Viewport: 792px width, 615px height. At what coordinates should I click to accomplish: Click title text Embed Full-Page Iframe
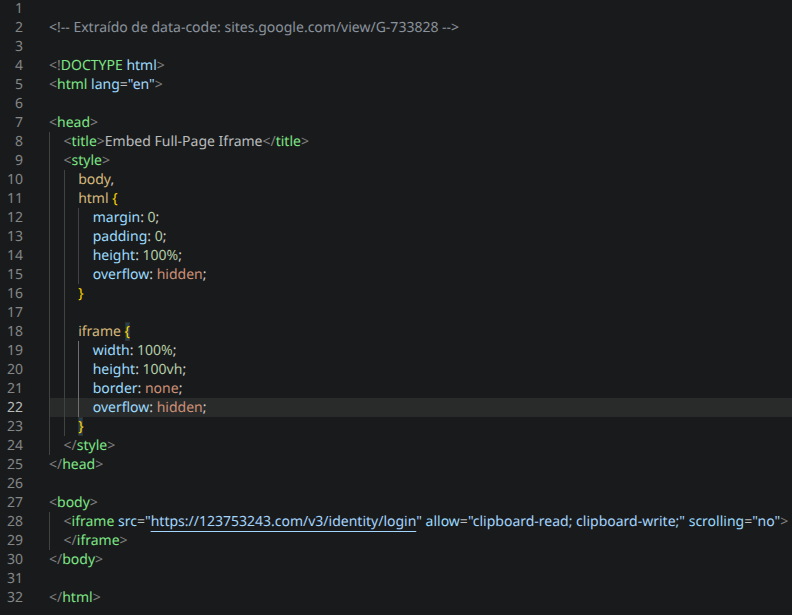point(183,141)
